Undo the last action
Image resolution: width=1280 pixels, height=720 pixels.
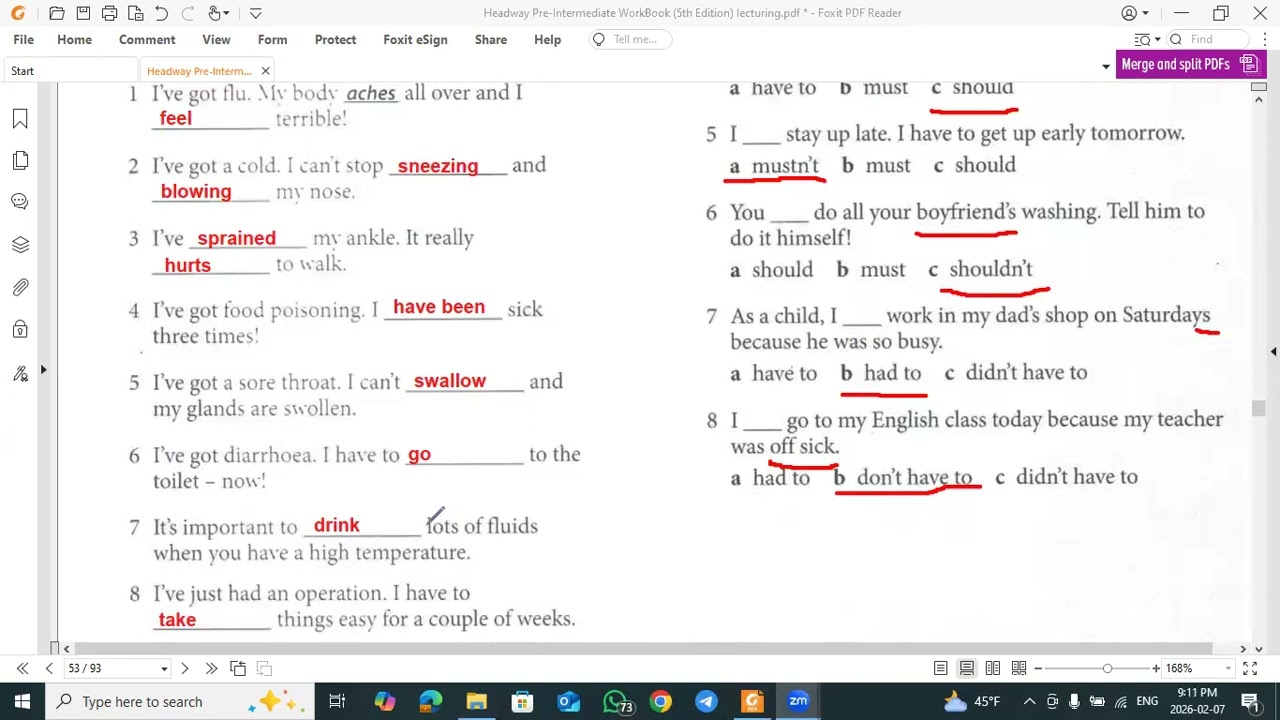[161, 13]
